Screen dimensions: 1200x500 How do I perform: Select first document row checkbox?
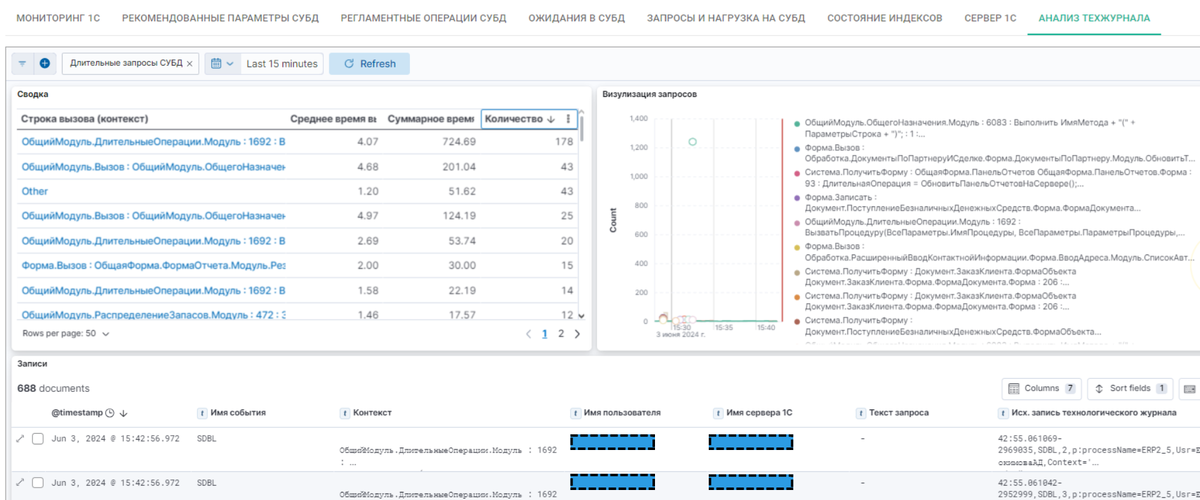(38, 439)
